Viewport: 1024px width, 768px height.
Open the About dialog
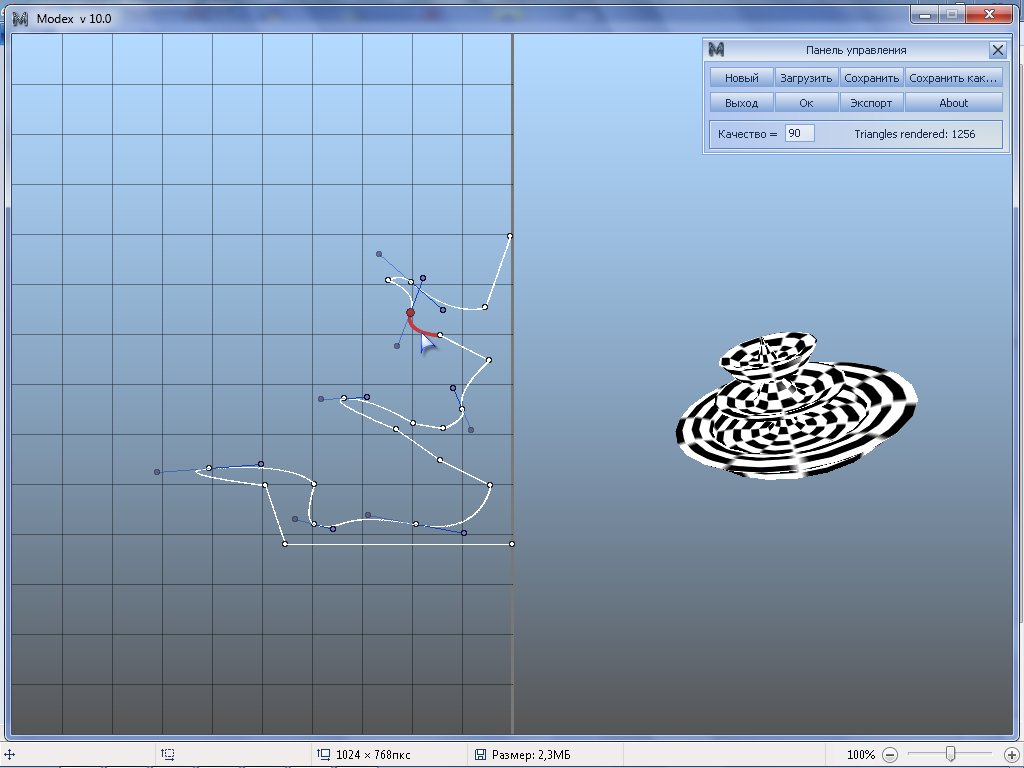953,103
